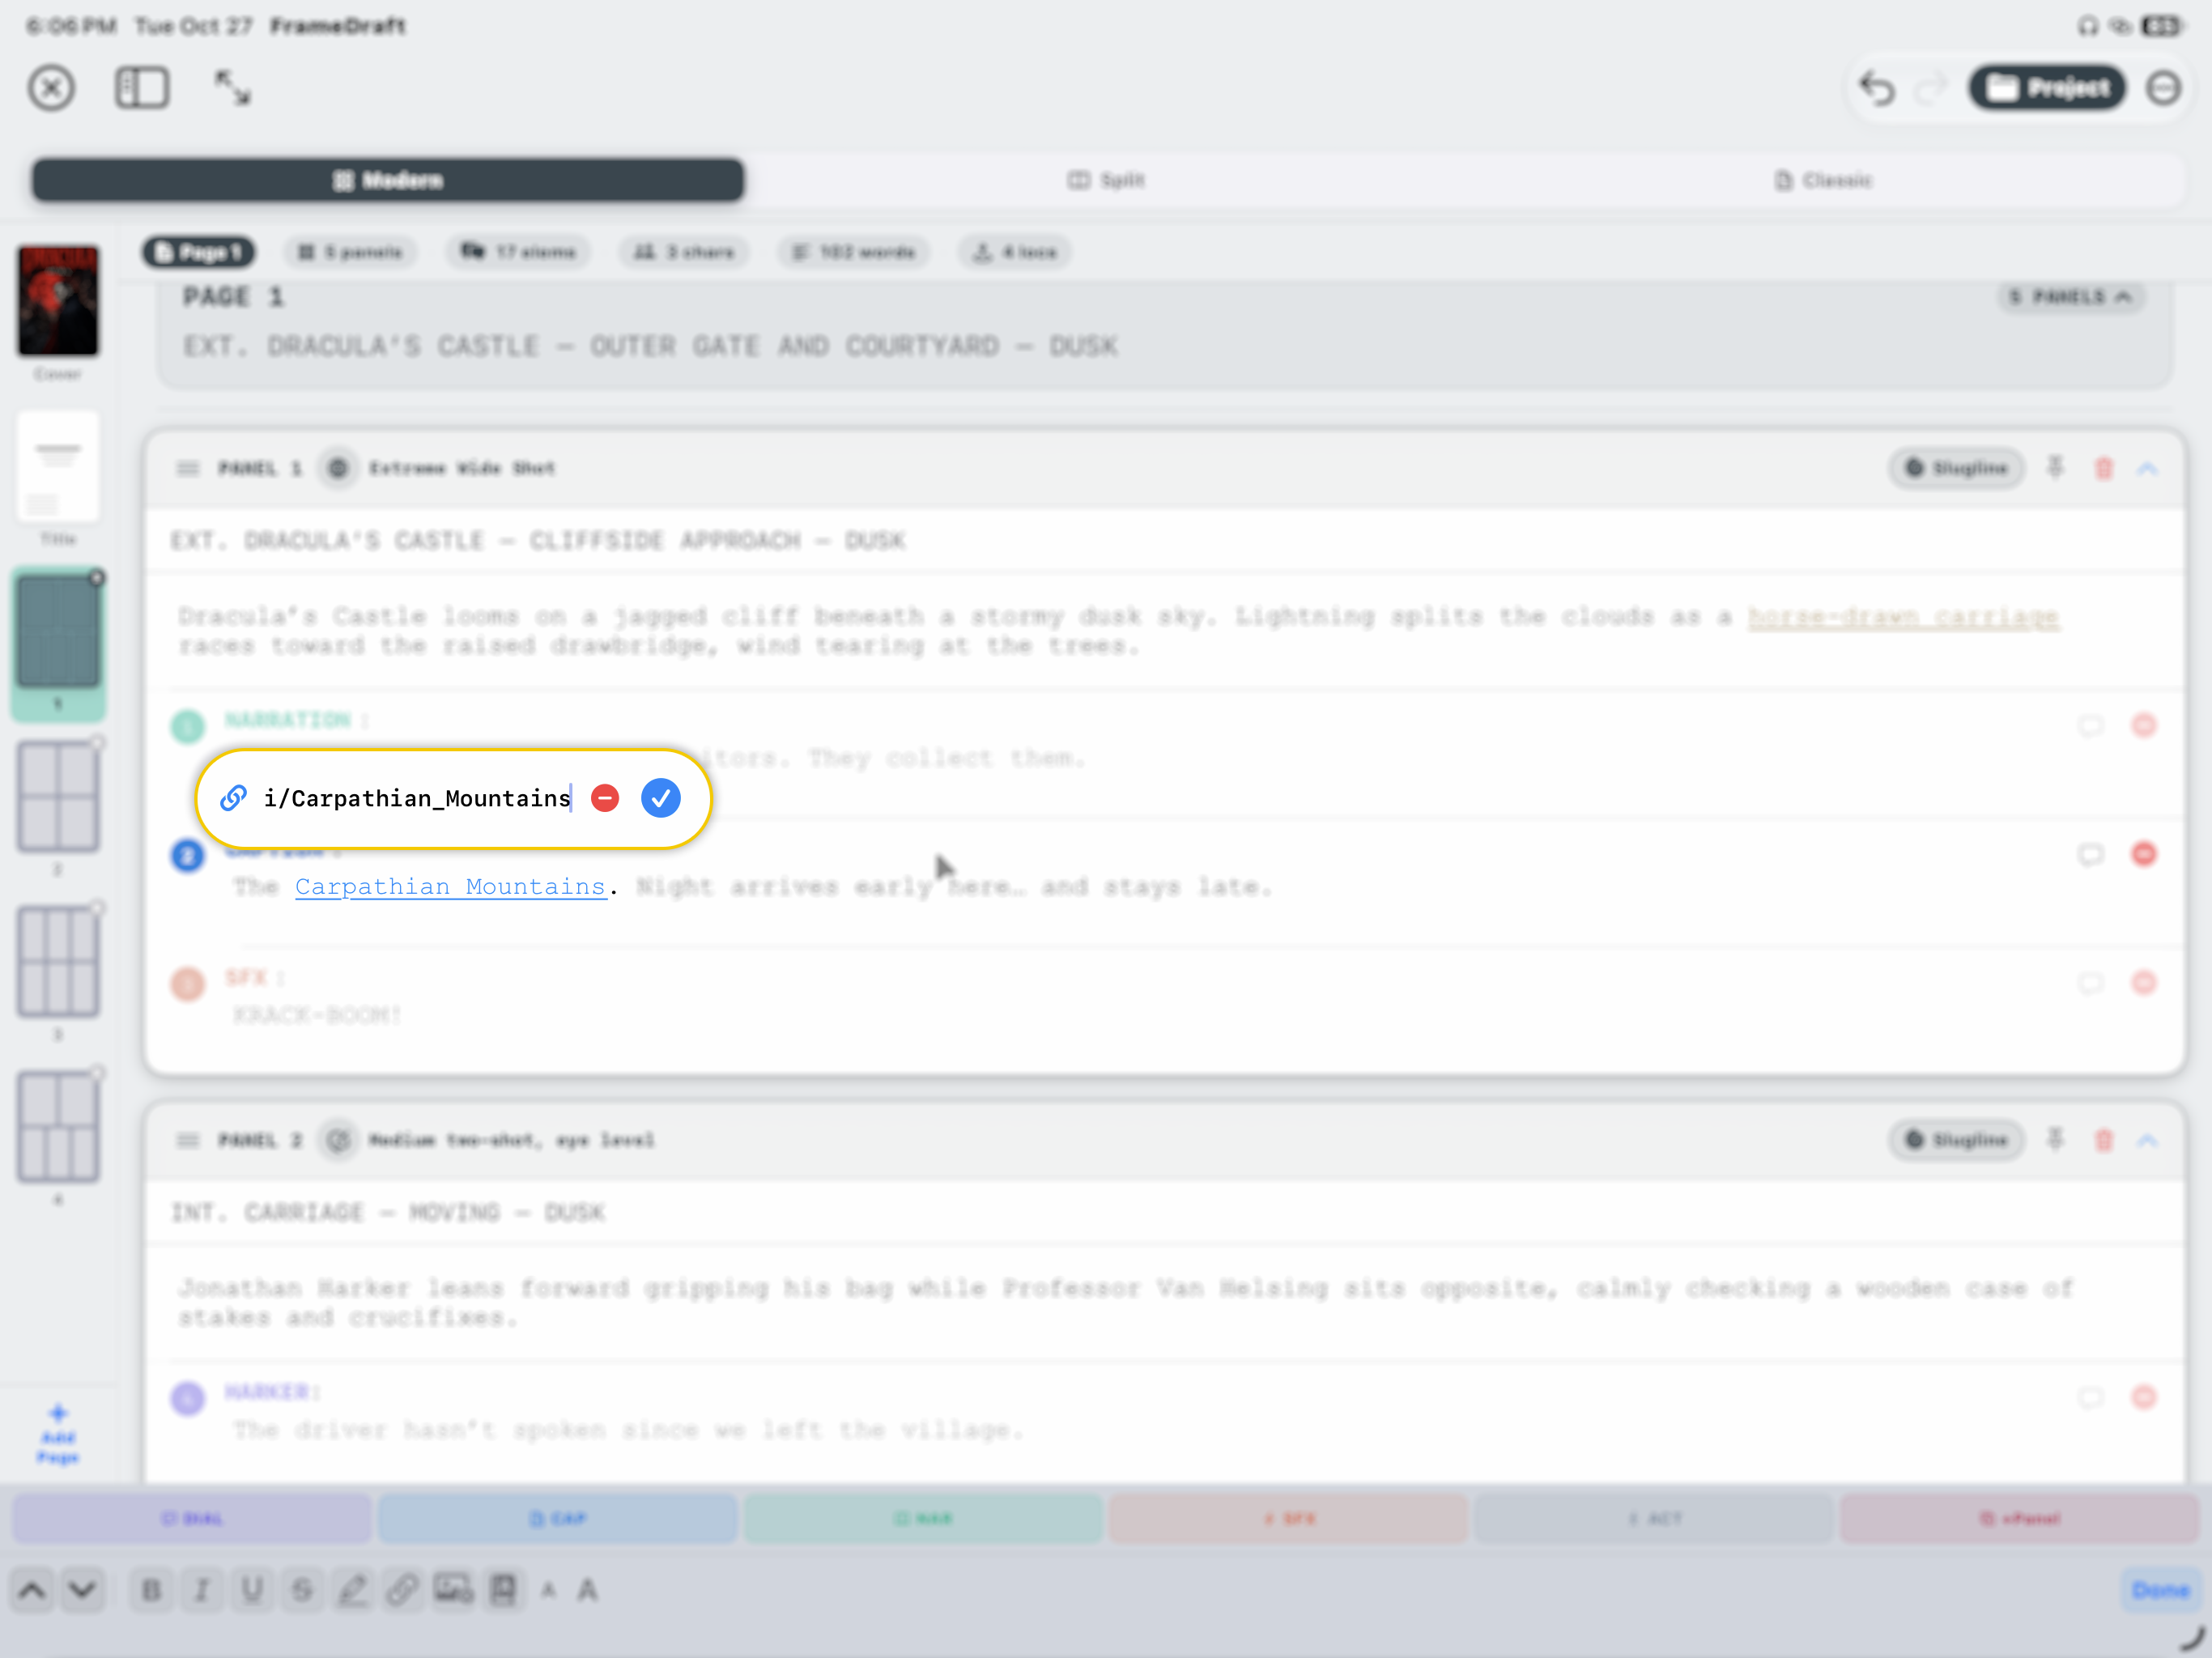Viewport: 2212px width, 1658px height.
Task: Switch to the Modern view tab
Action: click(x=388, y=180)
